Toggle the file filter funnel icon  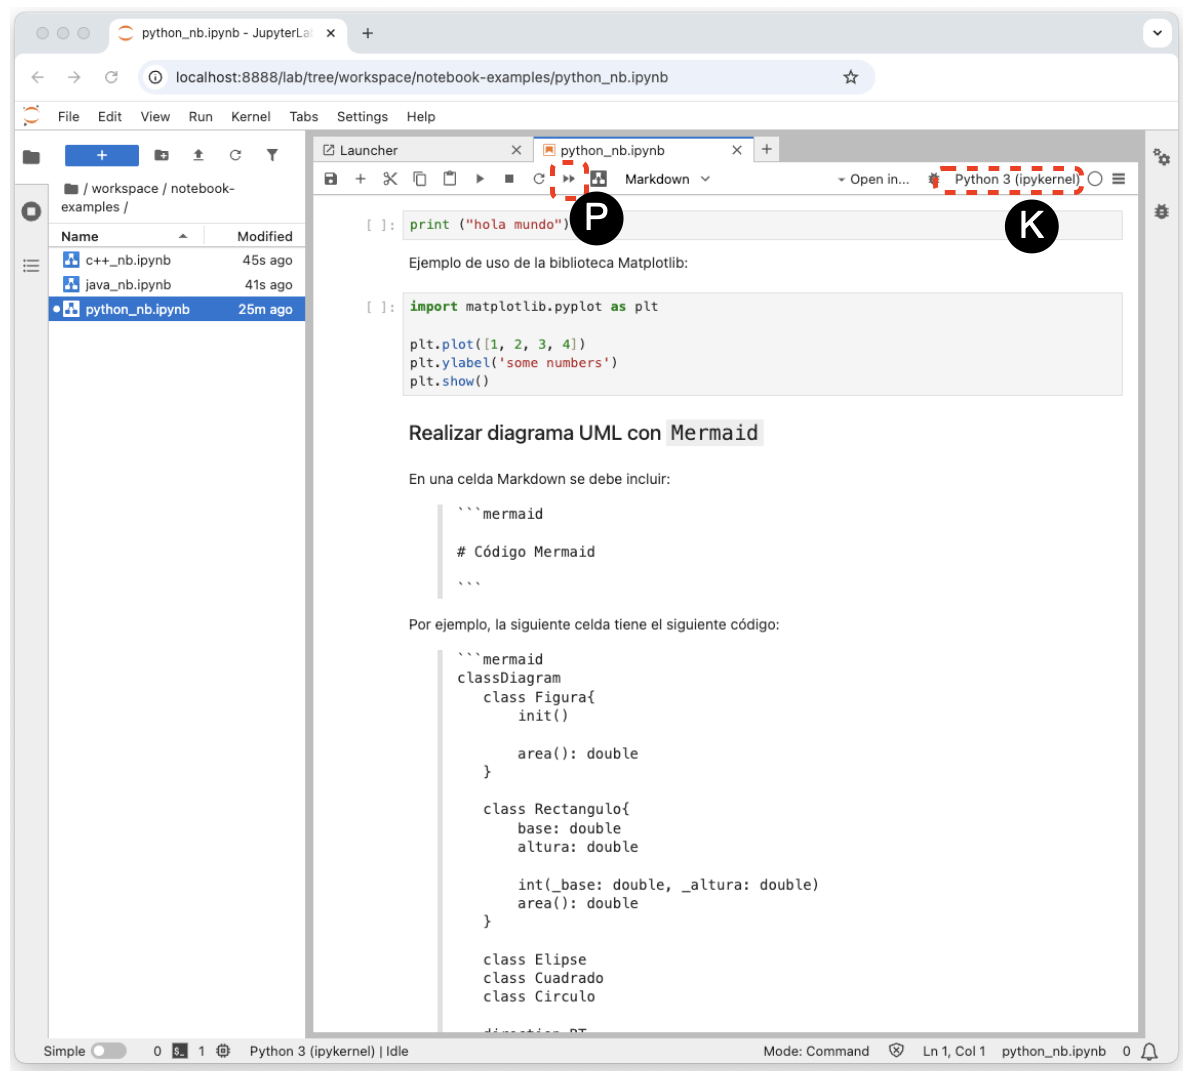(x=272, y=155)
